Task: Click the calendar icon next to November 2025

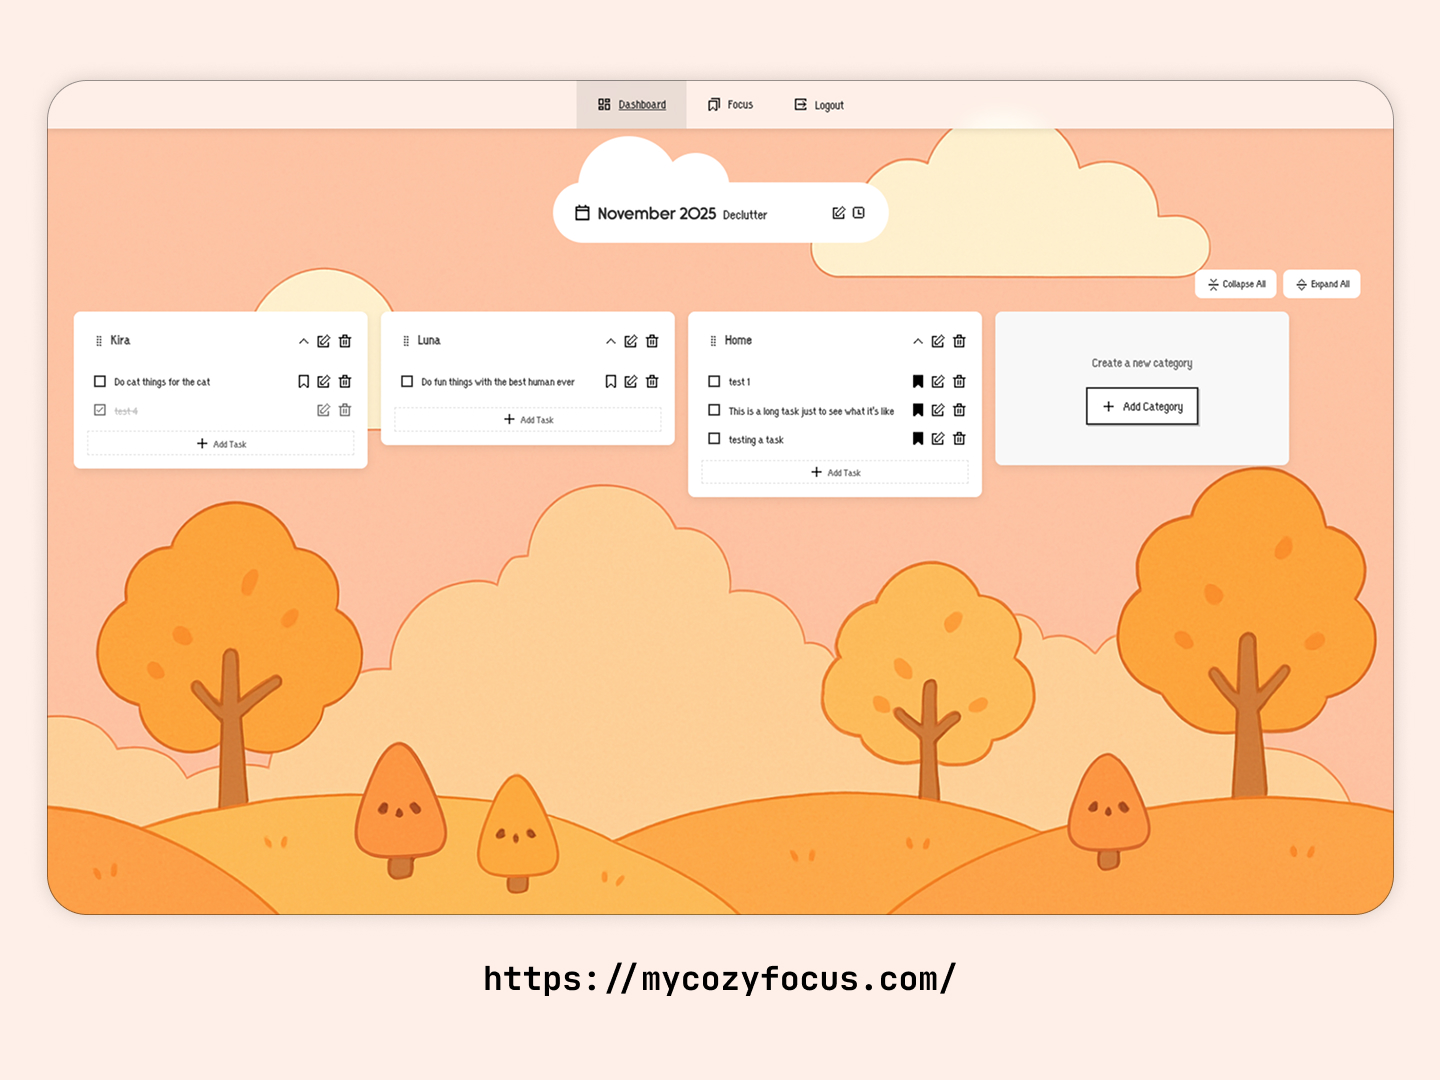Action: 584,212
